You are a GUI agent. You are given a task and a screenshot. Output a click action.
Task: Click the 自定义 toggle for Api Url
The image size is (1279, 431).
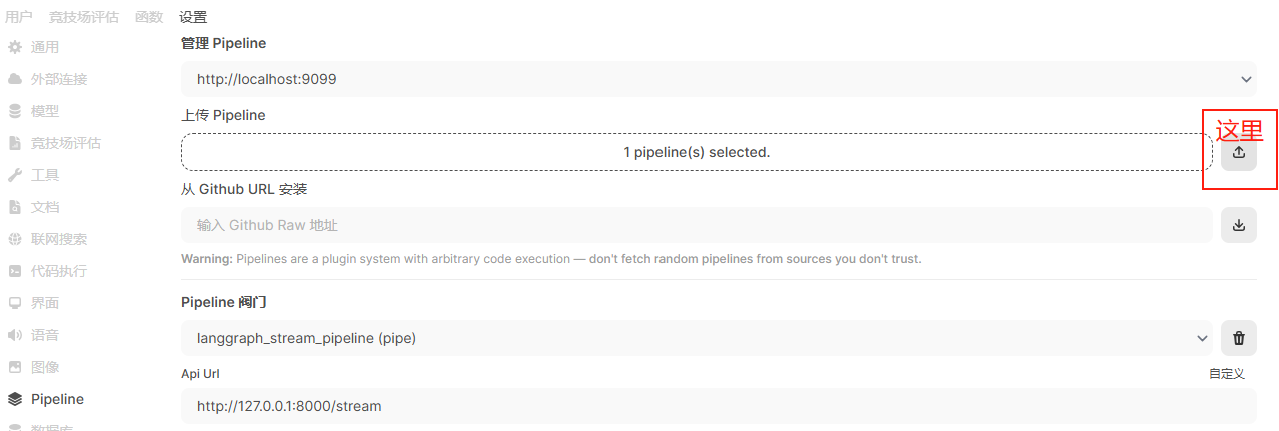tap(1226, 374)
